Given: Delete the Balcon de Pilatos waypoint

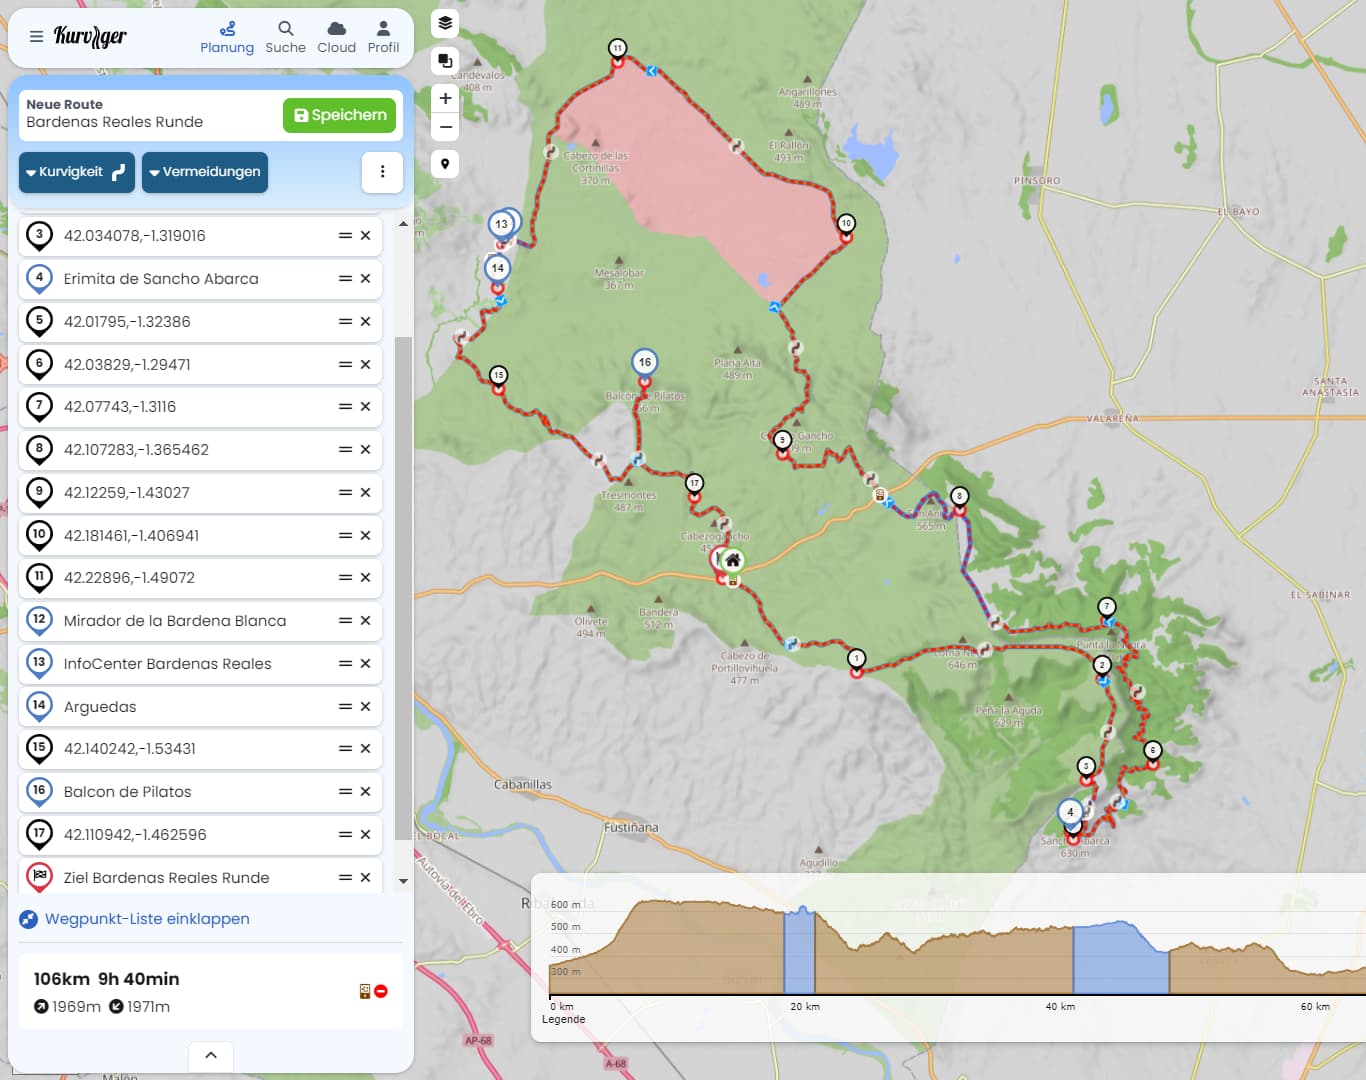Looking at the screenshot, I should pyautogui.click(x=366, y=792).
